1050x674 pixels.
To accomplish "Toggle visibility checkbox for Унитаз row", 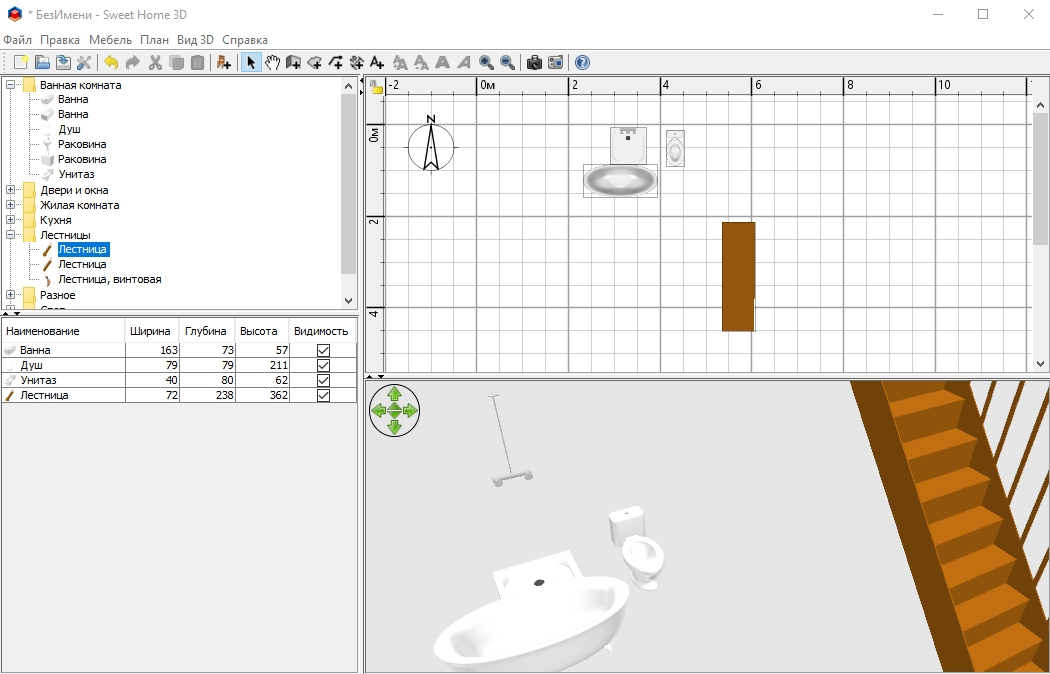I will [x=323, y=381].
